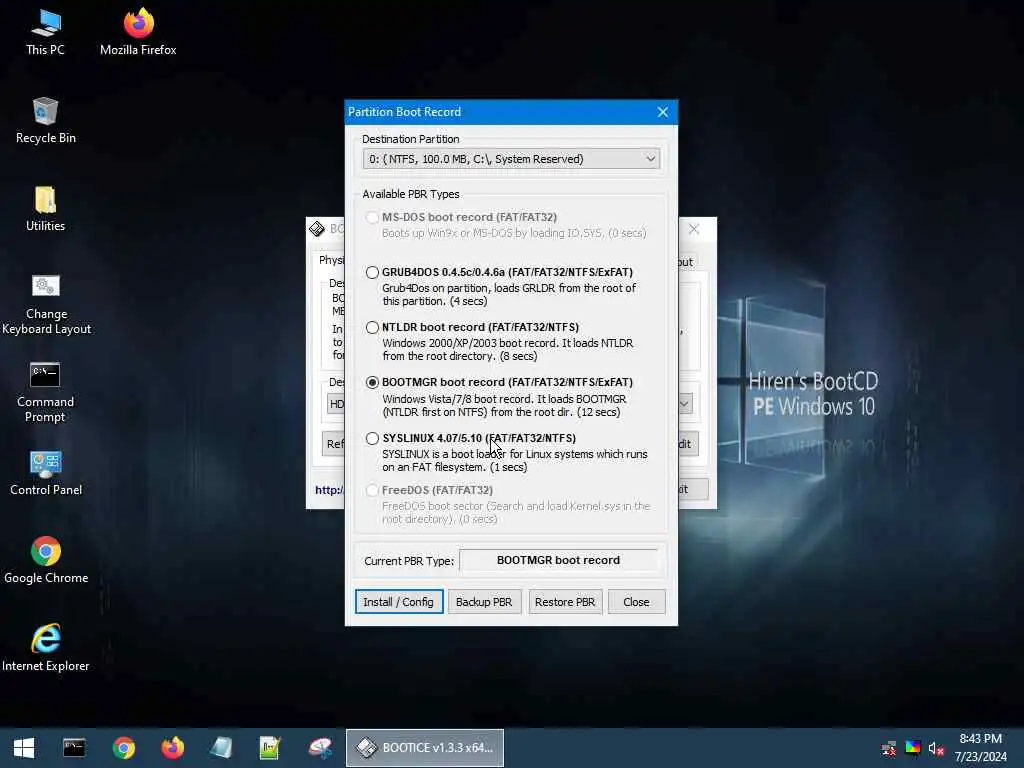Switch to BOOTICE v1.3.3 taskbar window

pyautogui.click(x=424, y=748)
